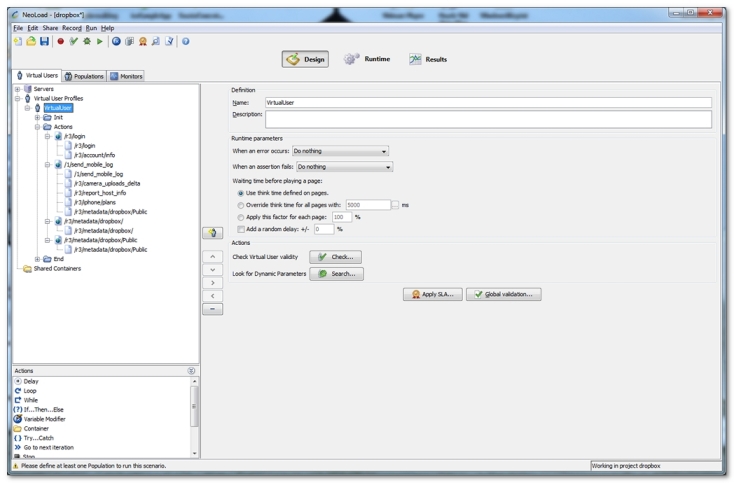Click the collapse chevrons icon in Actions panel header
The height and width of the screenshot is (483, 734).
point(191,371)
